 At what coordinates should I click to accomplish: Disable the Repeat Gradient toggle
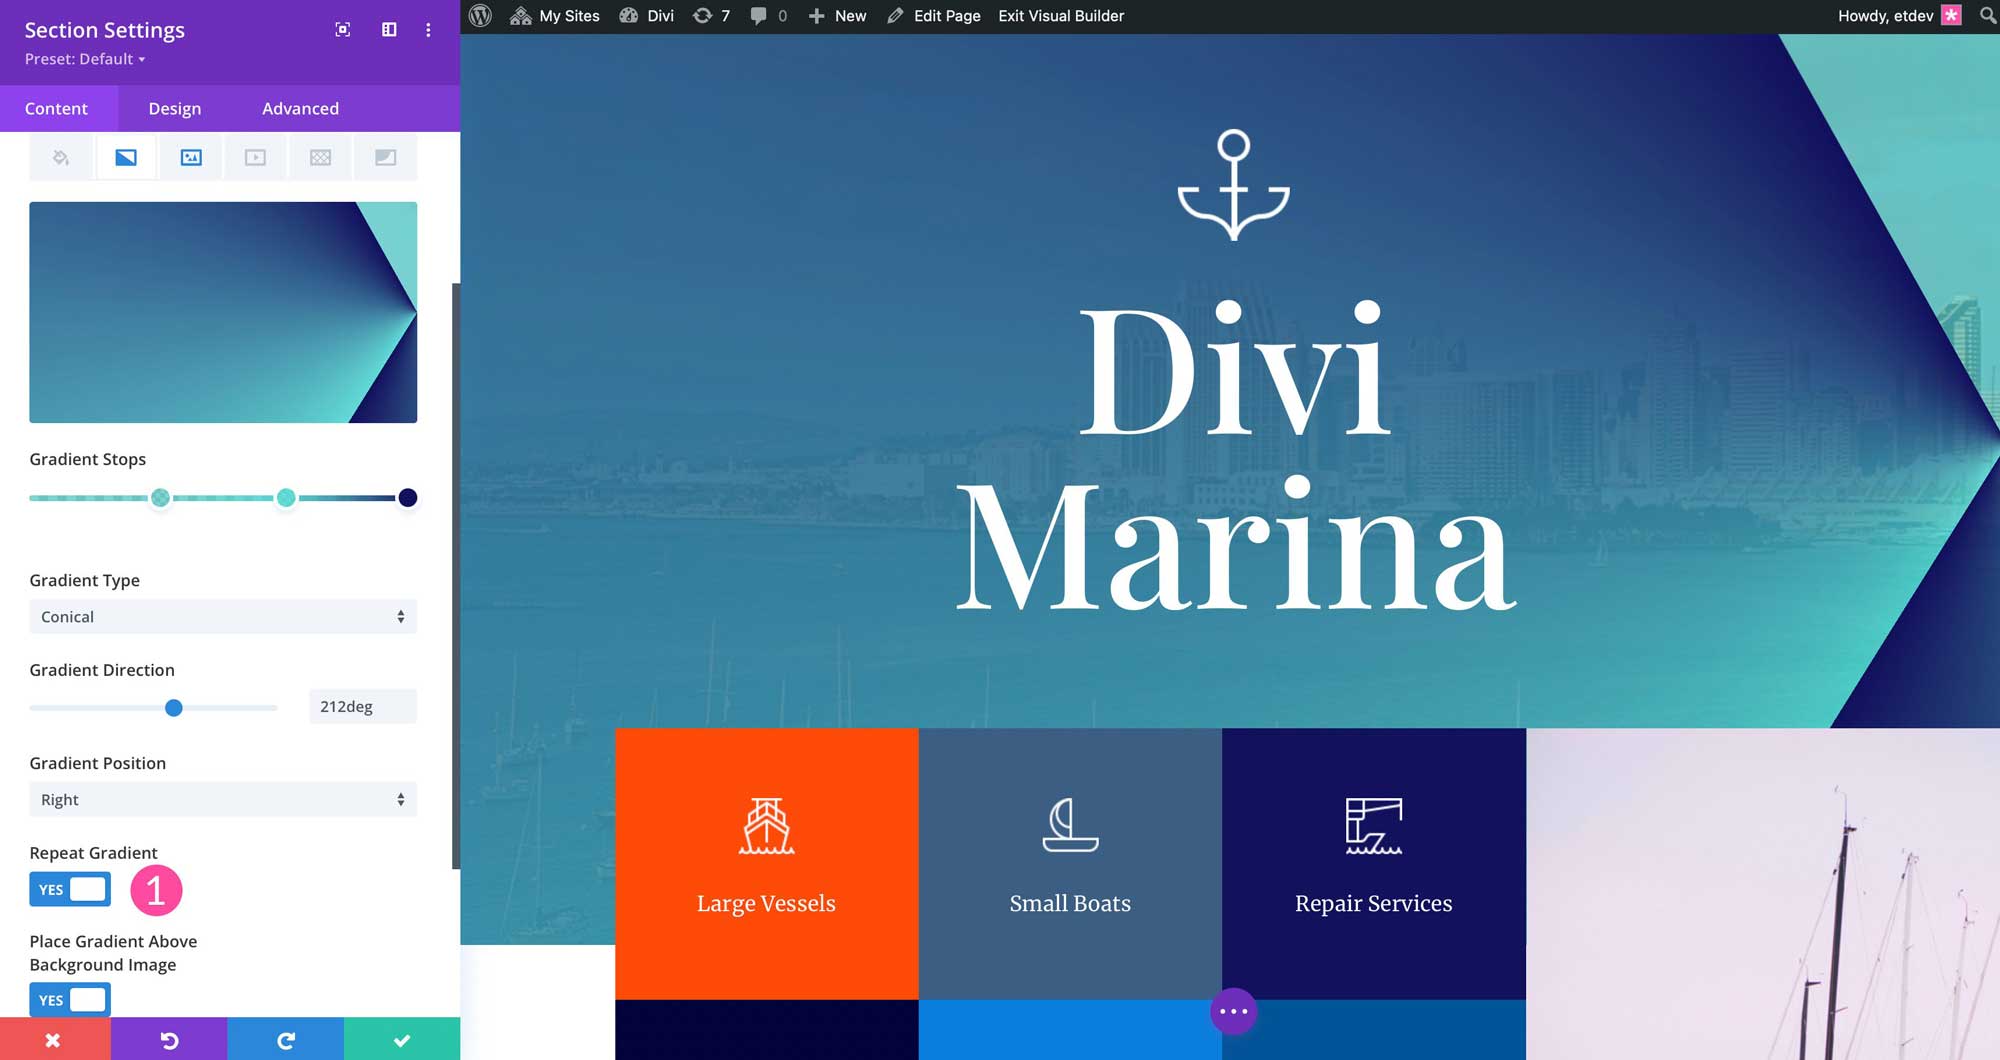pos(69,889)
